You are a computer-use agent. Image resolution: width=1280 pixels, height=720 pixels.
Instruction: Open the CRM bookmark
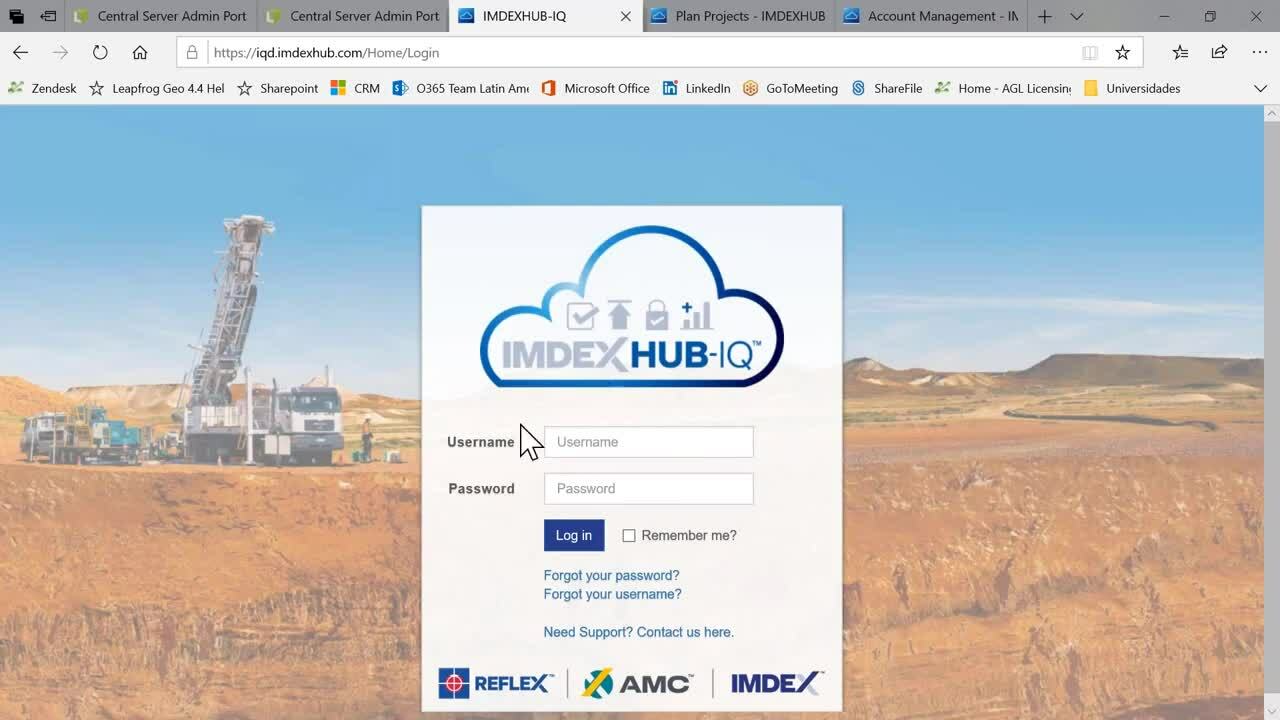point(355,88)
